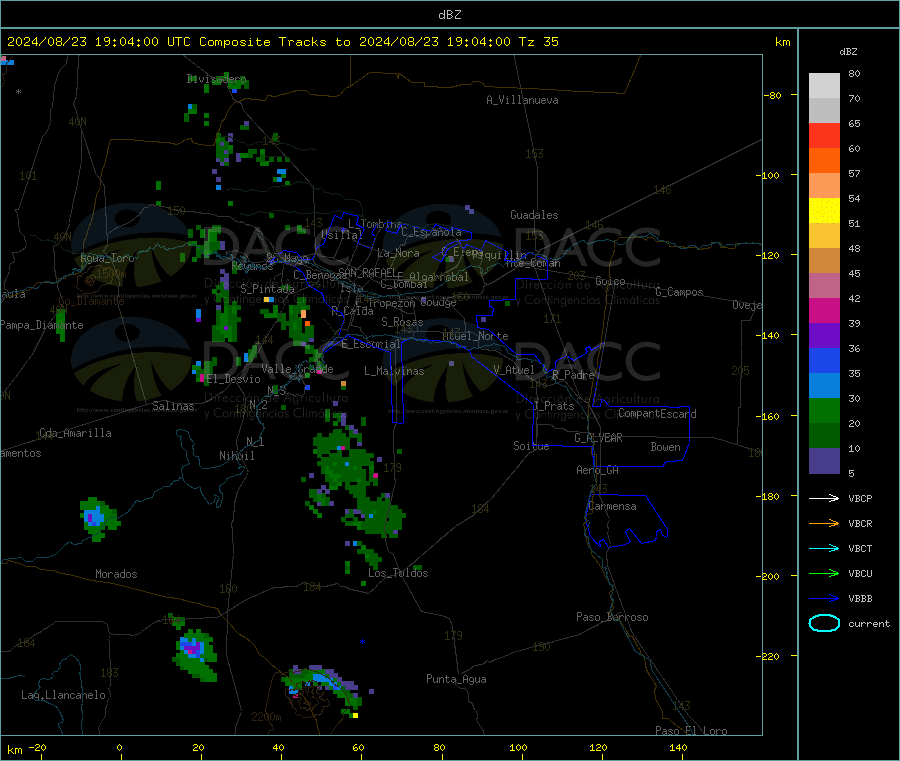This screenshot has width=900, height=761.
Task: Click the Paso_Barroso map label
Action: tap(612, 617)
